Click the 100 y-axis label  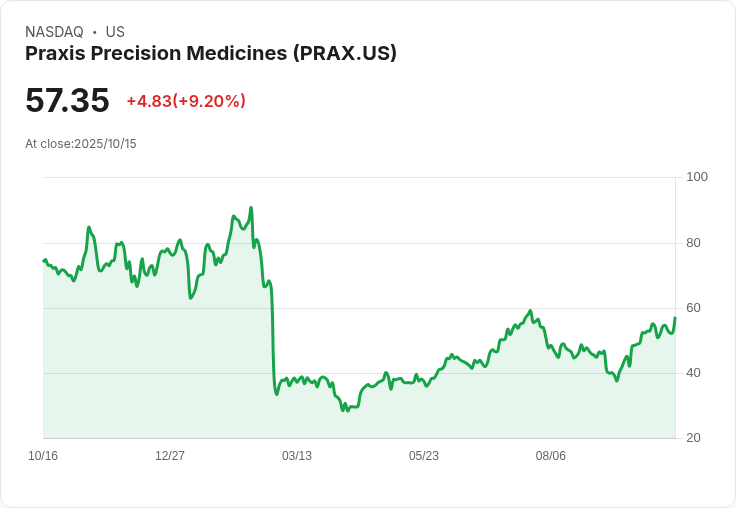[x=697, y=177]
